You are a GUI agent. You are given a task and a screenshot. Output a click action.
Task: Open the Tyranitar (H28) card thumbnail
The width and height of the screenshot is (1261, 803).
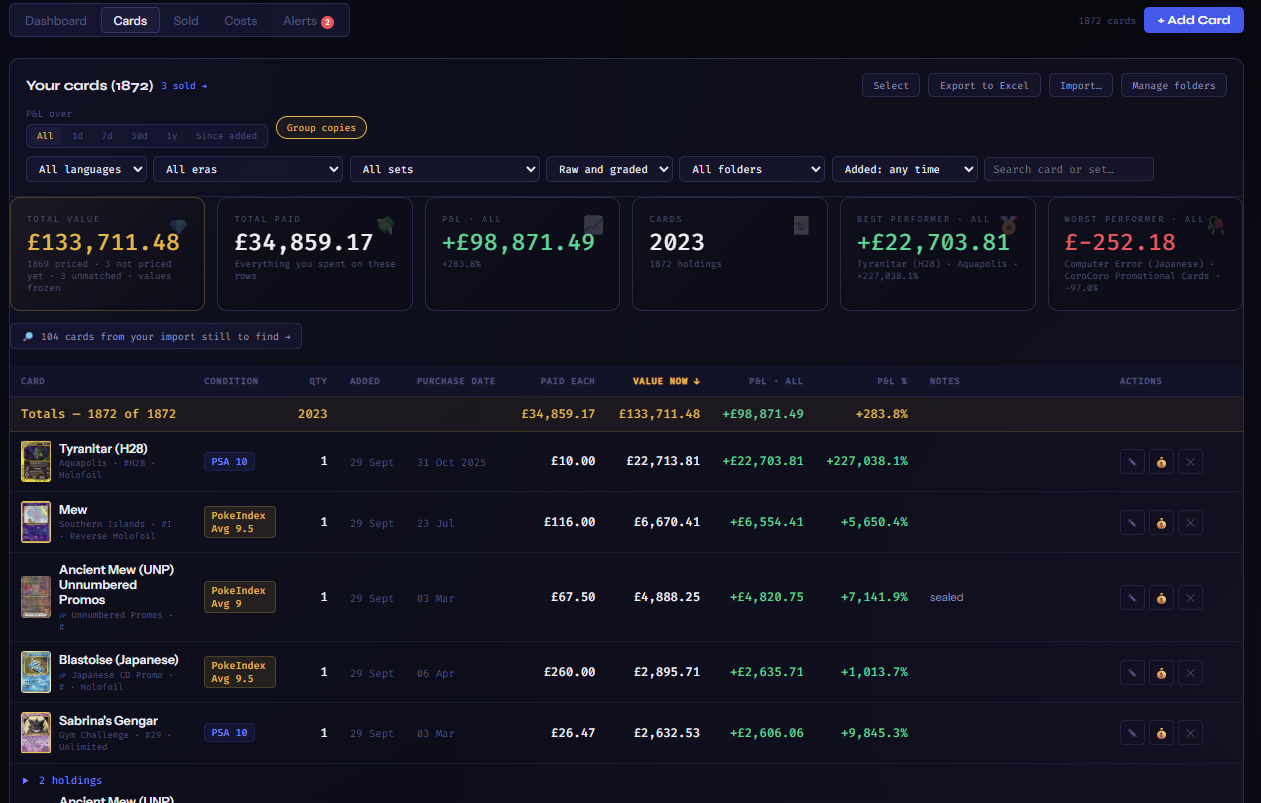click(x=36, y=462)
